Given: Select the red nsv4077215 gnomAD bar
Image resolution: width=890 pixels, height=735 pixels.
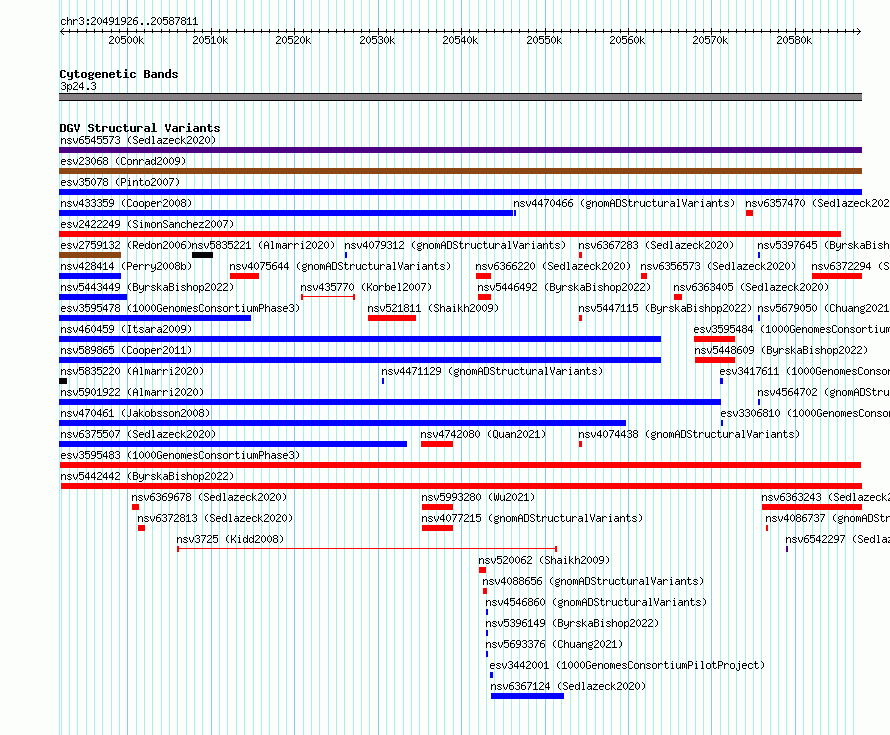Looking at the screenshot, I should point(437,528).
